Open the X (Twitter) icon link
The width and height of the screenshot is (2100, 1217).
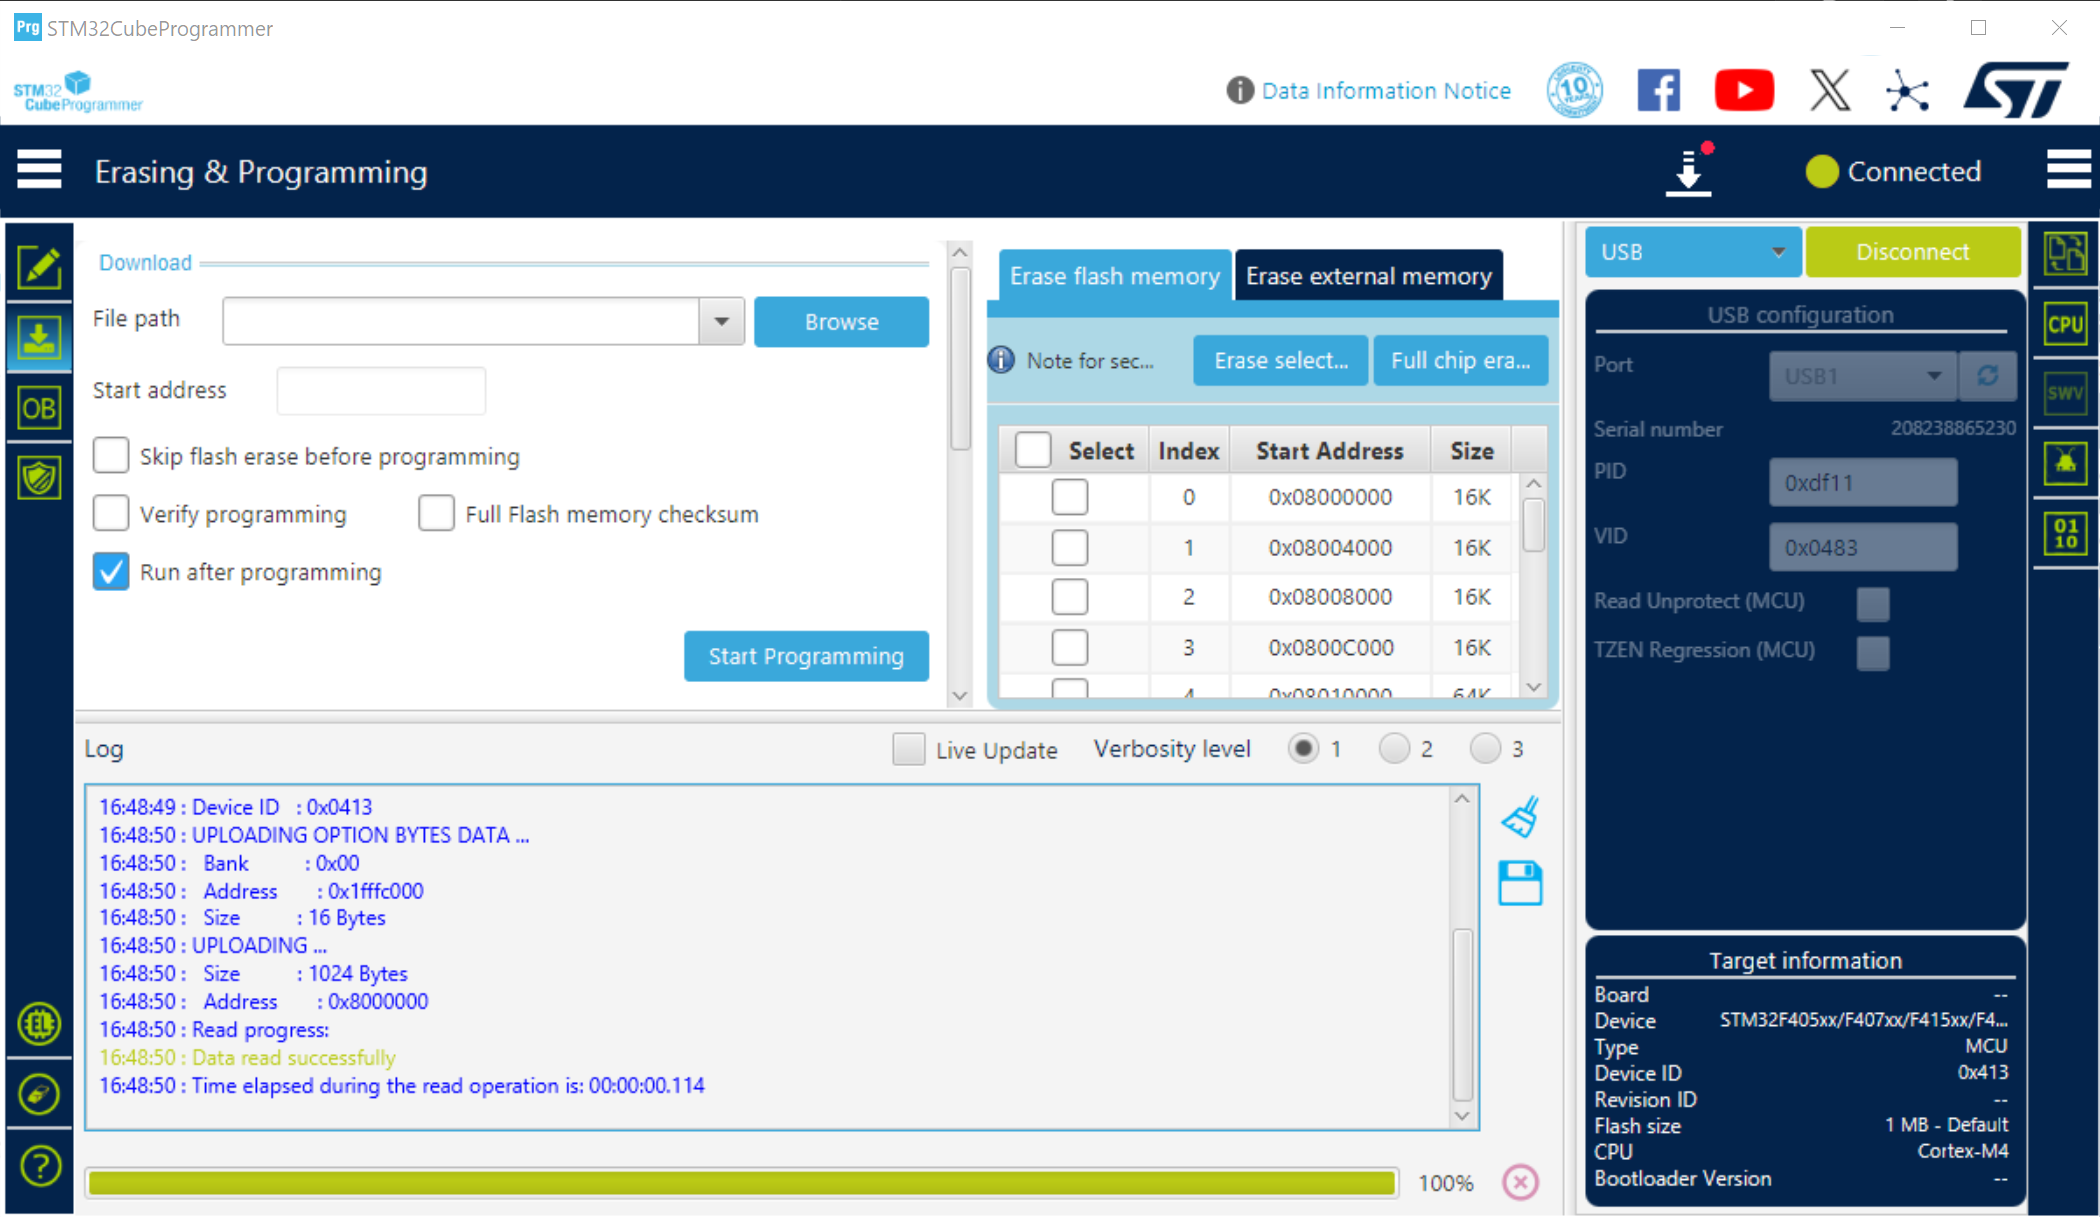(x=1830, y=91)
